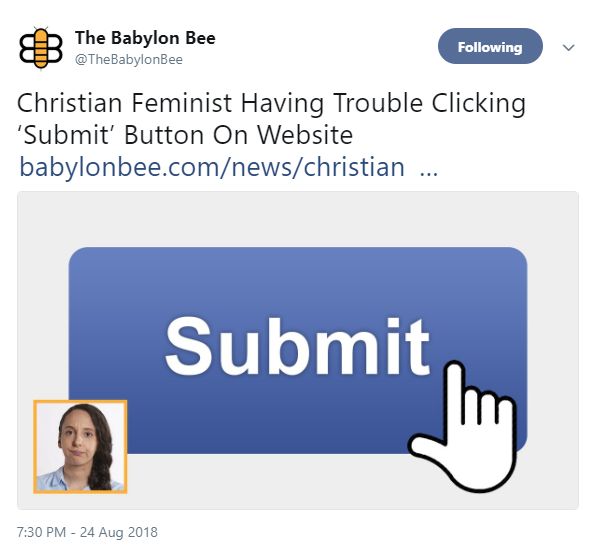Viewport: 606px width, 552px height.
Task: Click the blue gradient area above 'Submit' text
Action: (x=298, y=280)
